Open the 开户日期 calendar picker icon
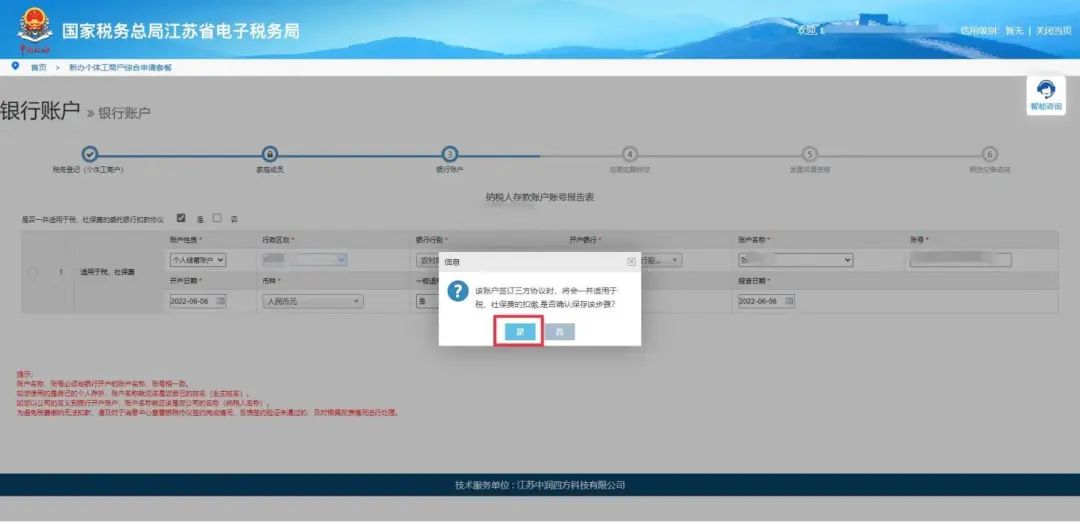This screenshot has height=527, width=1080. coord(220,301)
